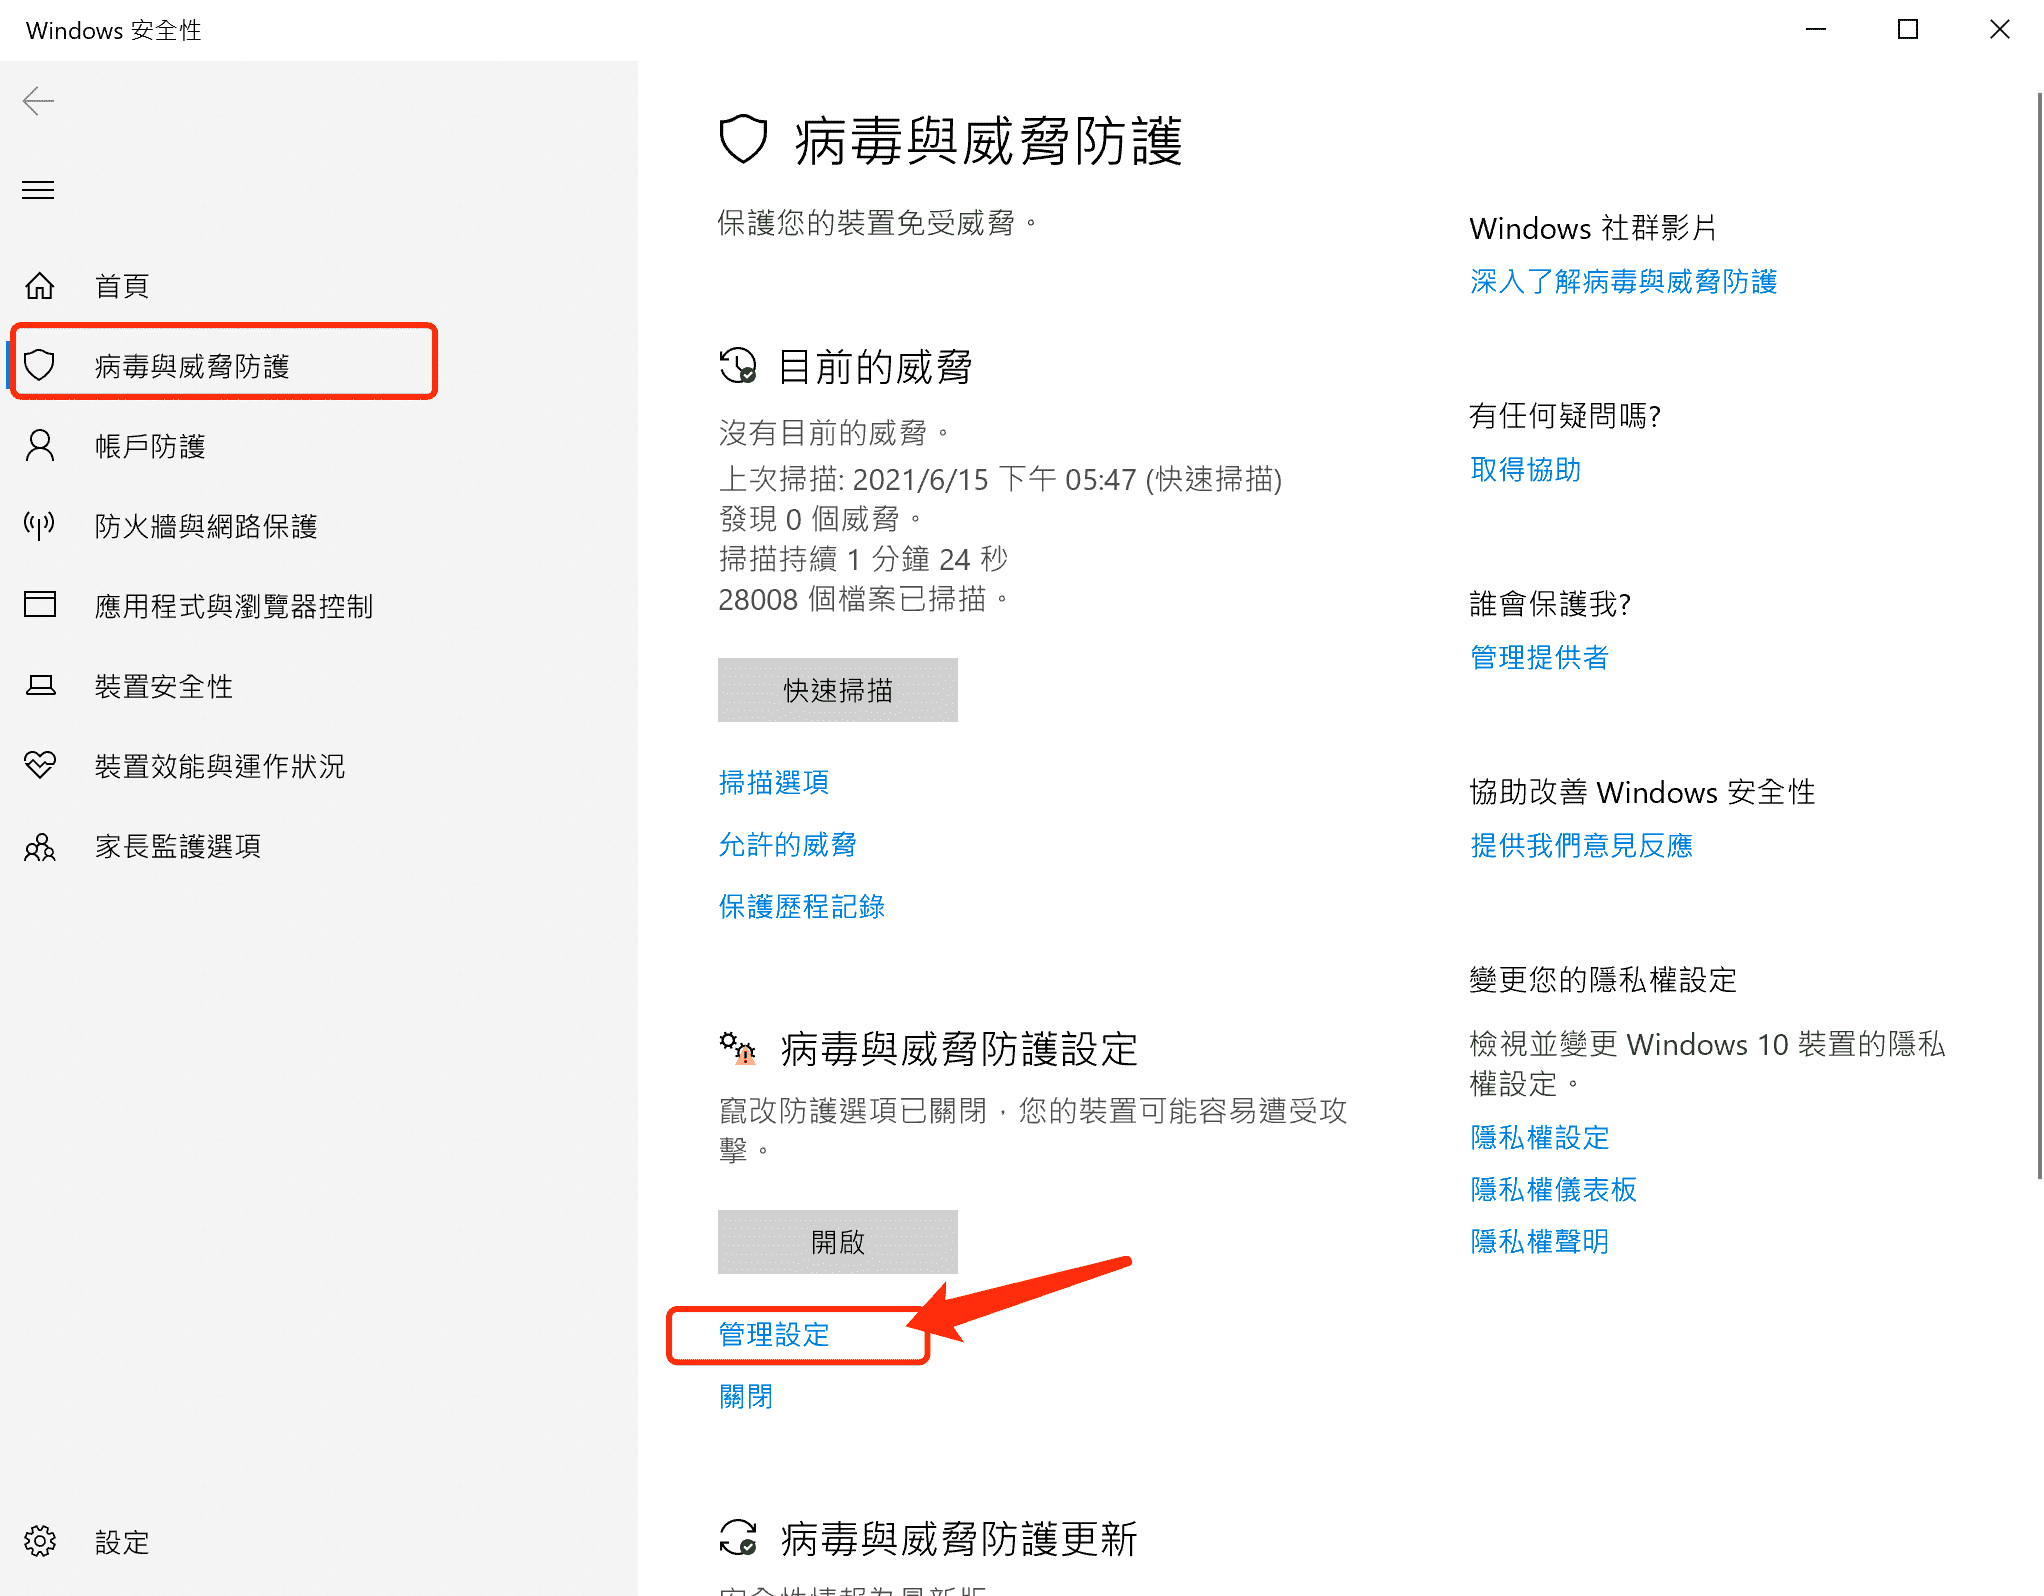
Task: Open the 管理設定 link
Action: pyautogui.click(x=773, y=1335)
